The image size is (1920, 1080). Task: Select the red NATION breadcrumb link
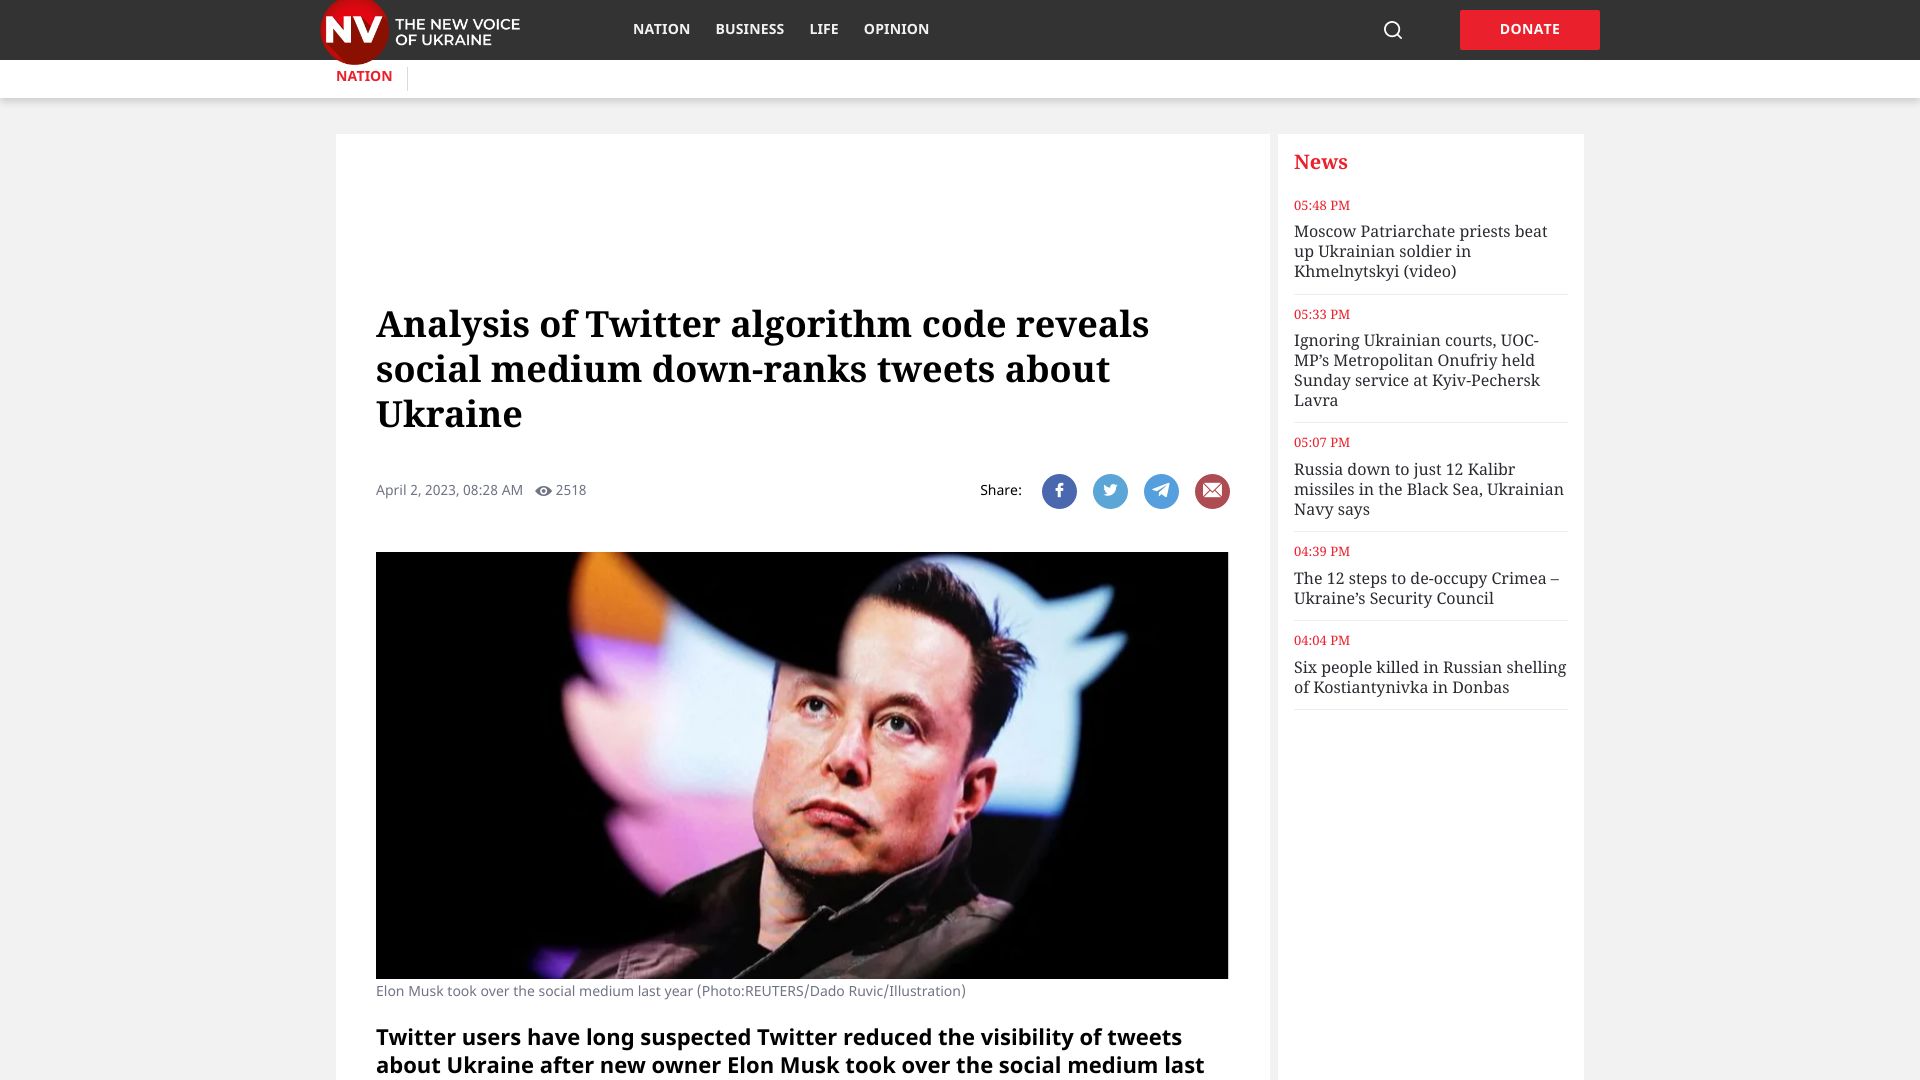point(364,76)
